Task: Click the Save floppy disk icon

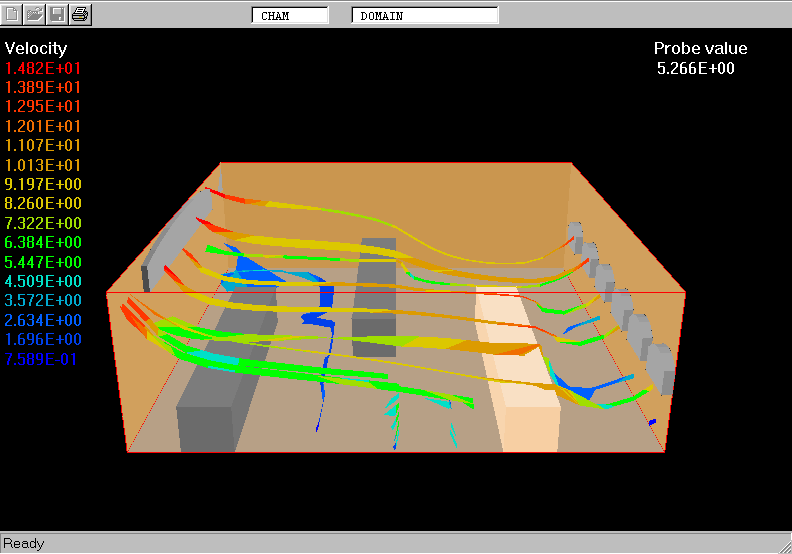Action: click(x=58, y=14)
